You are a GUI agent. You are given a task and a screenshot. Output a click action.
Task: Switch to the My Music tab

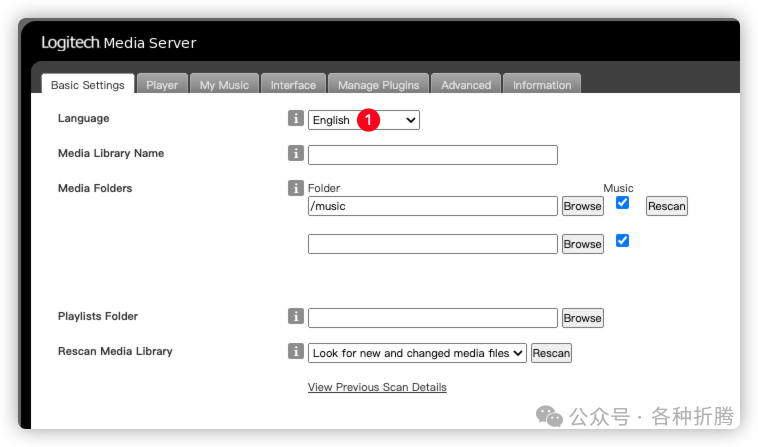[224, 85]
